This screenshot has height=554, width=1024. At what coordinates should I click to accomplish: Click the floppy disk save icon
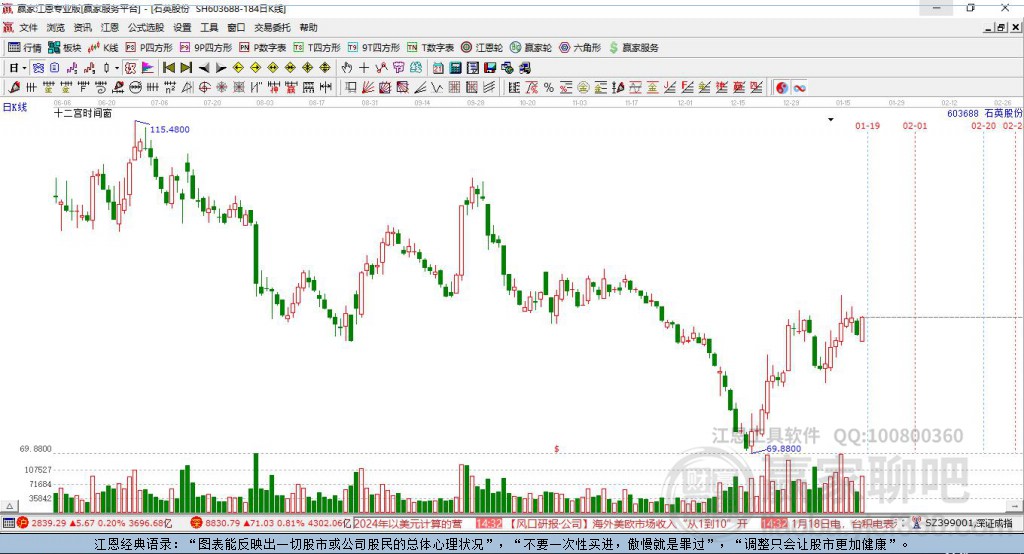(490, 68)
